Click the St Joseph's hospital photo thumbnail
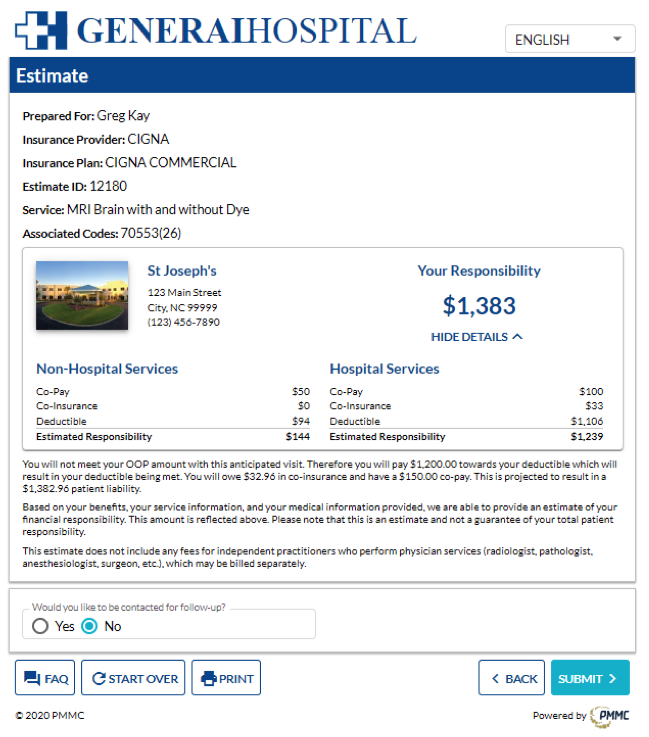 82,295
